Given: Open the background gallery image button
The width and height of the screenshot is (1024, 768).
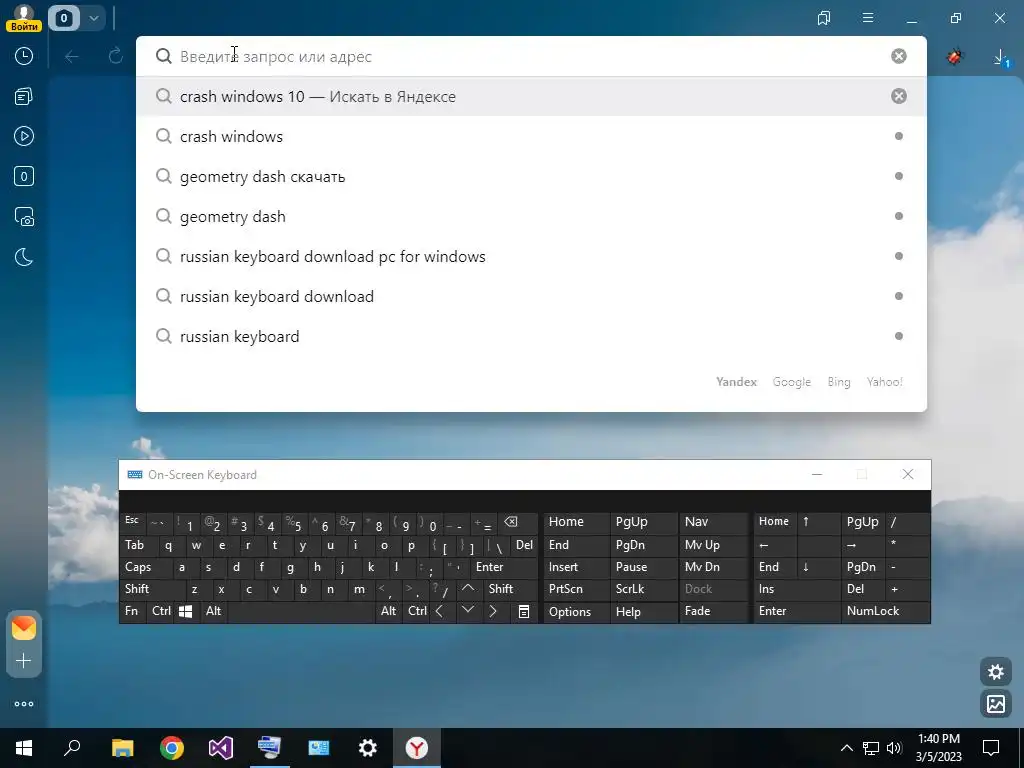Looking at the screenshot, I should click(x=996, y=703).
